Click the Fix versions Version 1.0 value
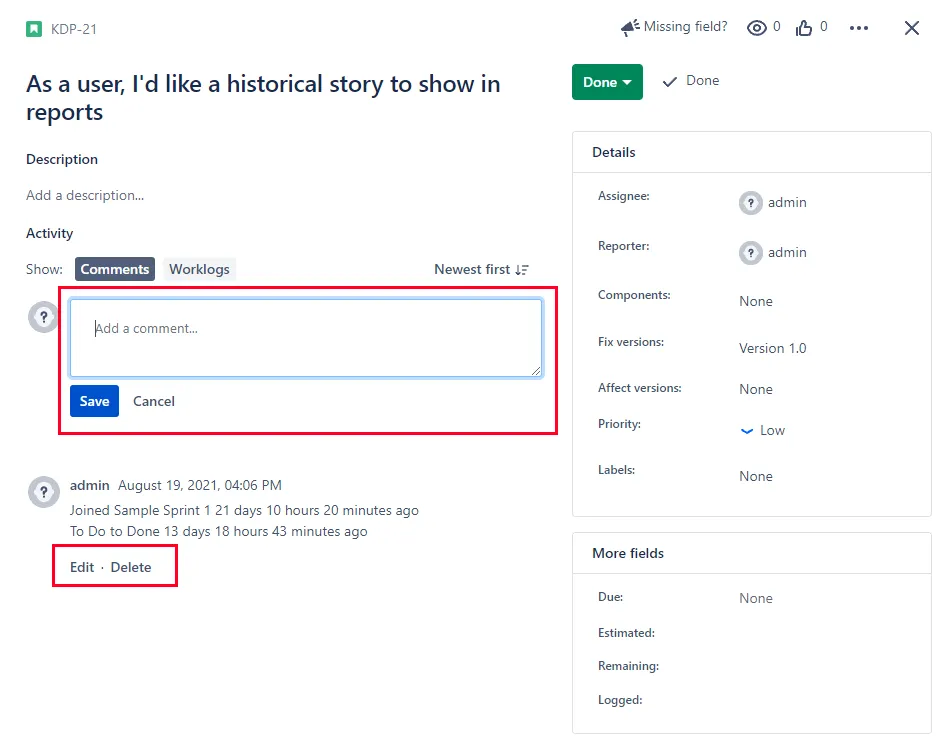 pos(773,348)
